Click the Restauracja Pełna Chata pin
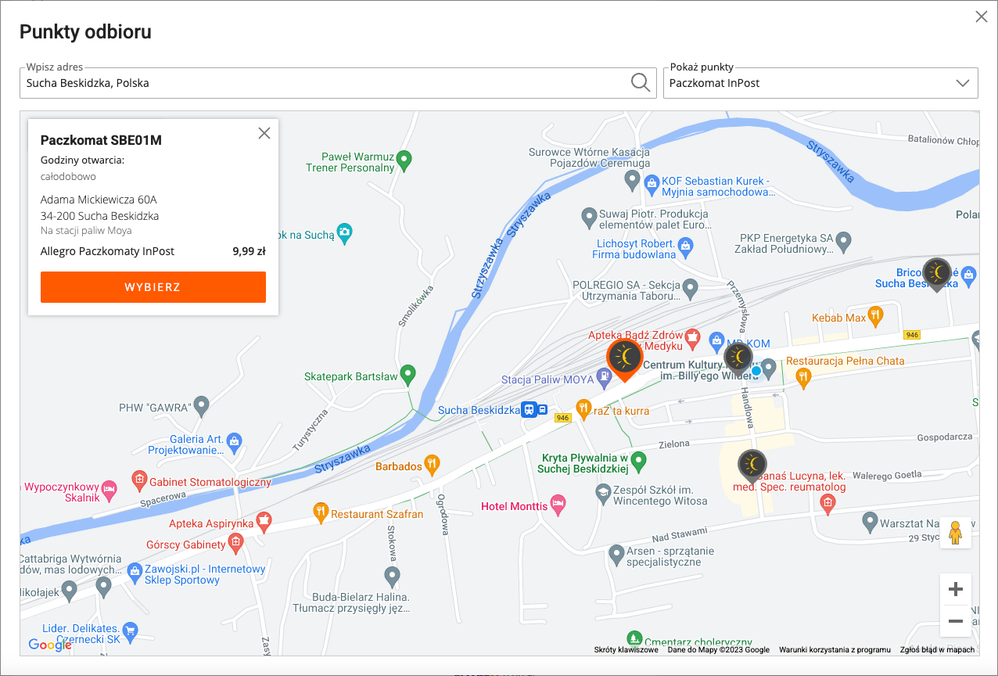This screenshot has height=676, width=998. [x=803, y=377]
